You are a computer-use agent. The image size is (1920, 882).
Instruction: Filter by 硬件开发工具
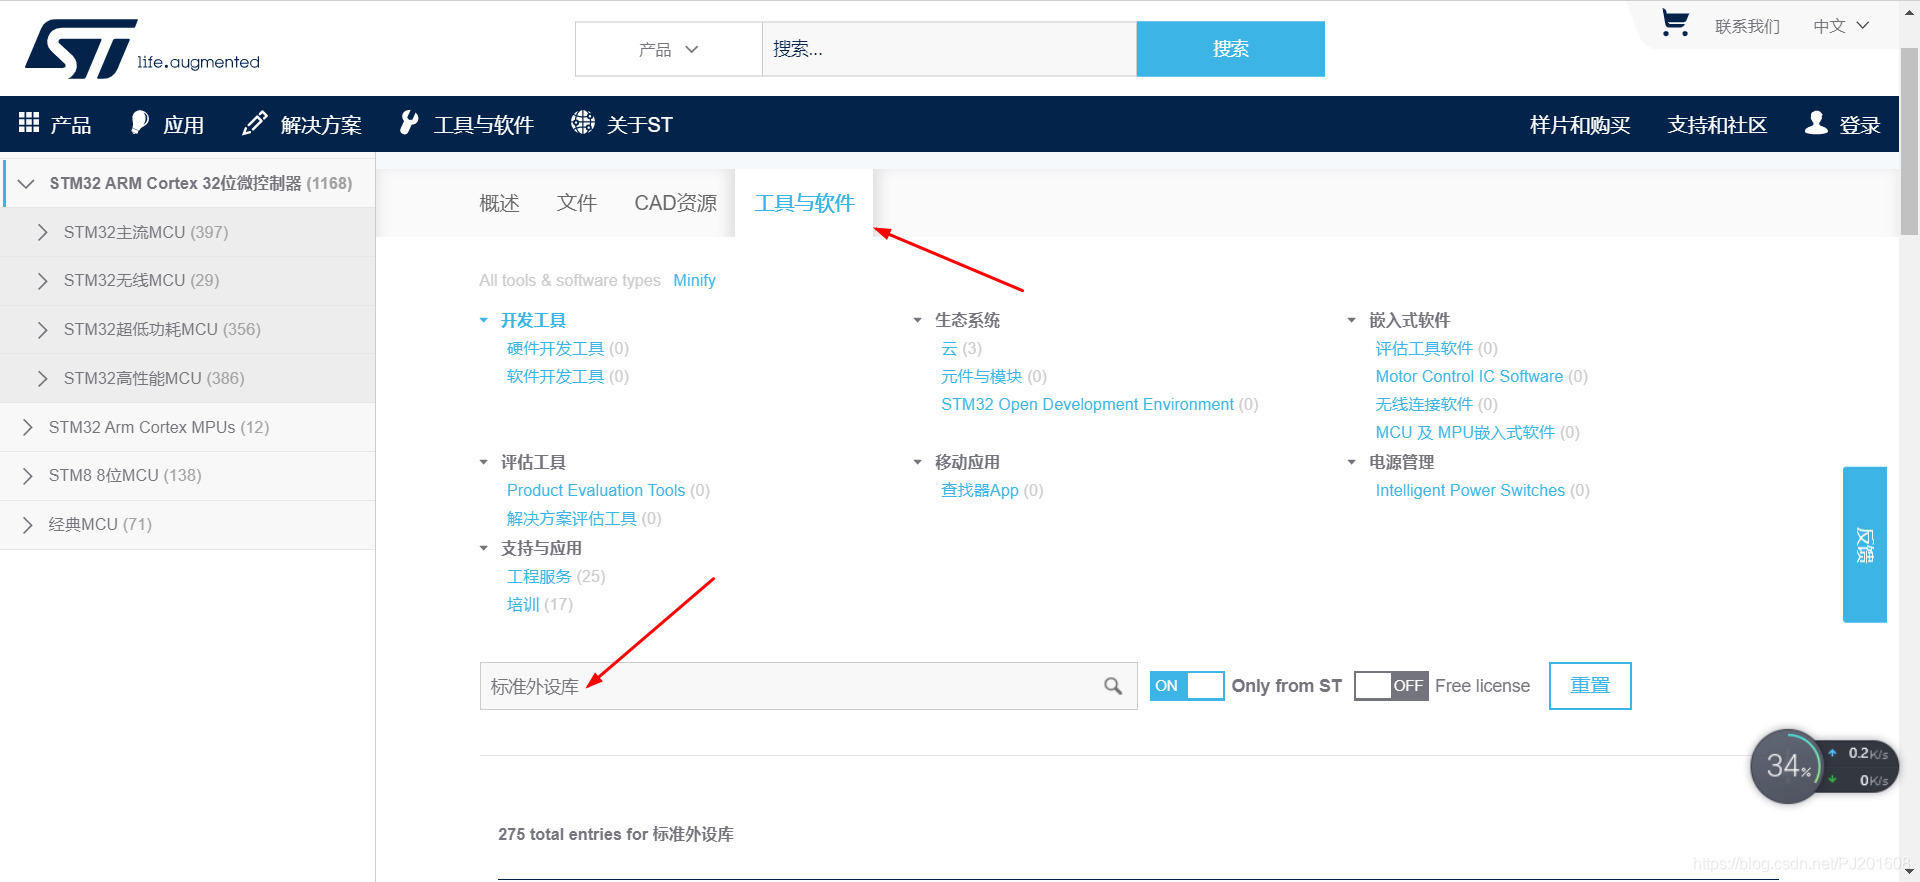pos(555,348)
